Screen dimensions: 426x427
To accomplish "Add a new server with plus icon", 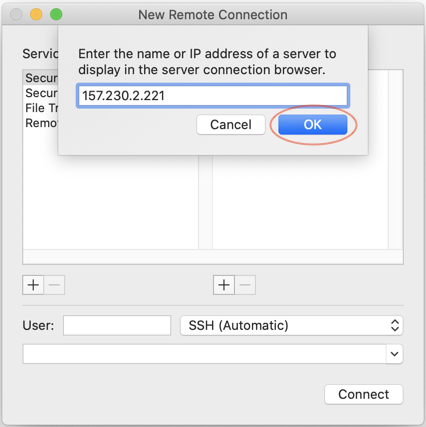I will click(224, 285).
